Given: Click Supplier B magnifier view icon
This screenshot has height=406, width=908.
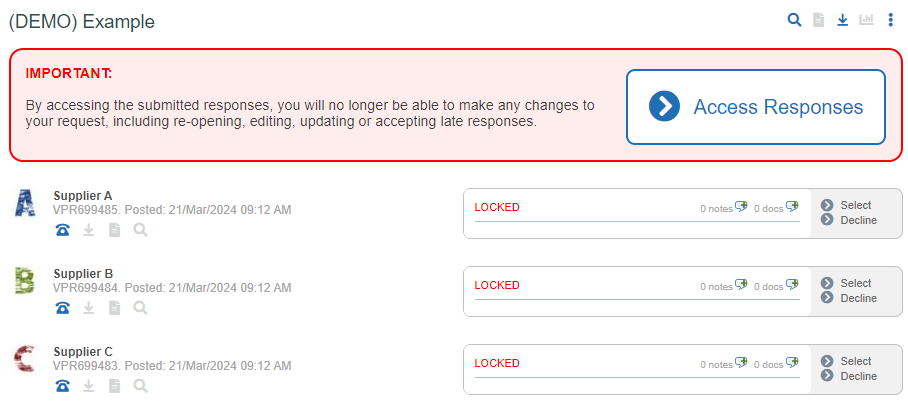Looking at the screenshot, I should coord(140,308).
